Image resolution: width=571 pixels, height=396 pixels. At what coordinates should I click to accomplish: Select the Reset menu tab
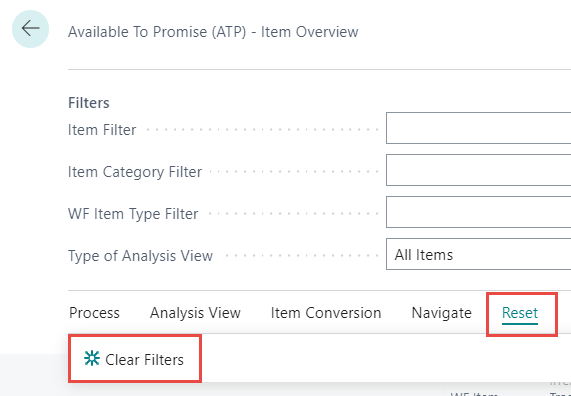pyautogui.click(x=520, y=313)
